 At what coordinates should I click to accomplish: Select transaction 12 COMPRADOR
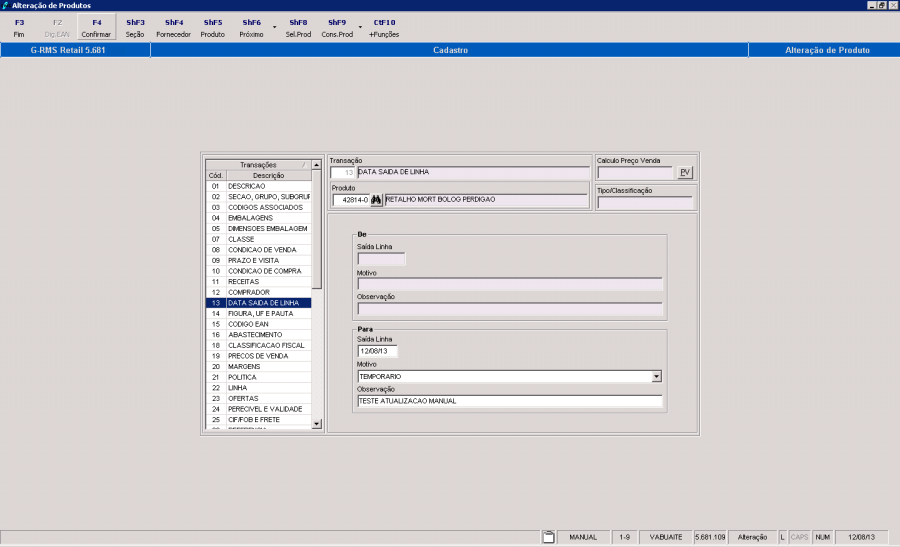(258, 292)
